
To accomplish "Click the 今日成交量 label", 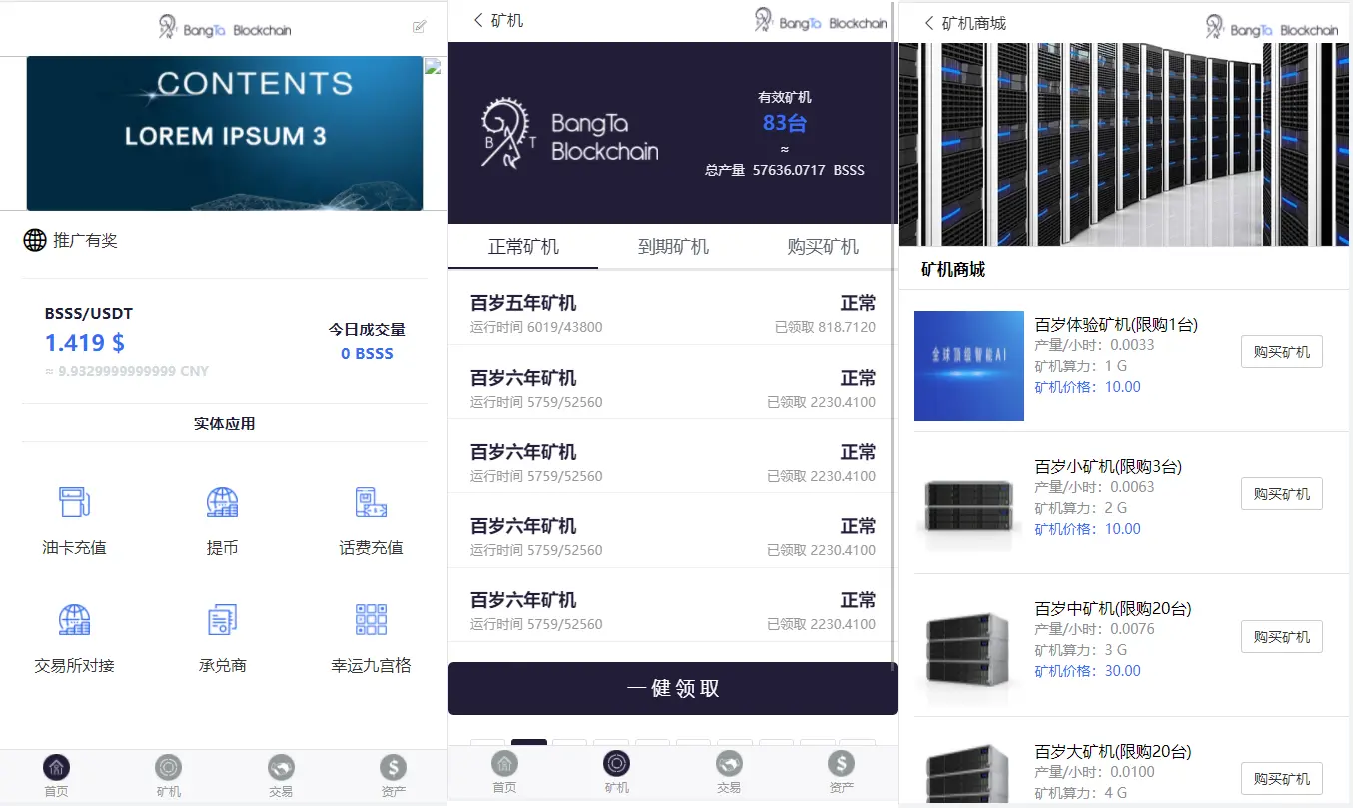I will point(367,329).
